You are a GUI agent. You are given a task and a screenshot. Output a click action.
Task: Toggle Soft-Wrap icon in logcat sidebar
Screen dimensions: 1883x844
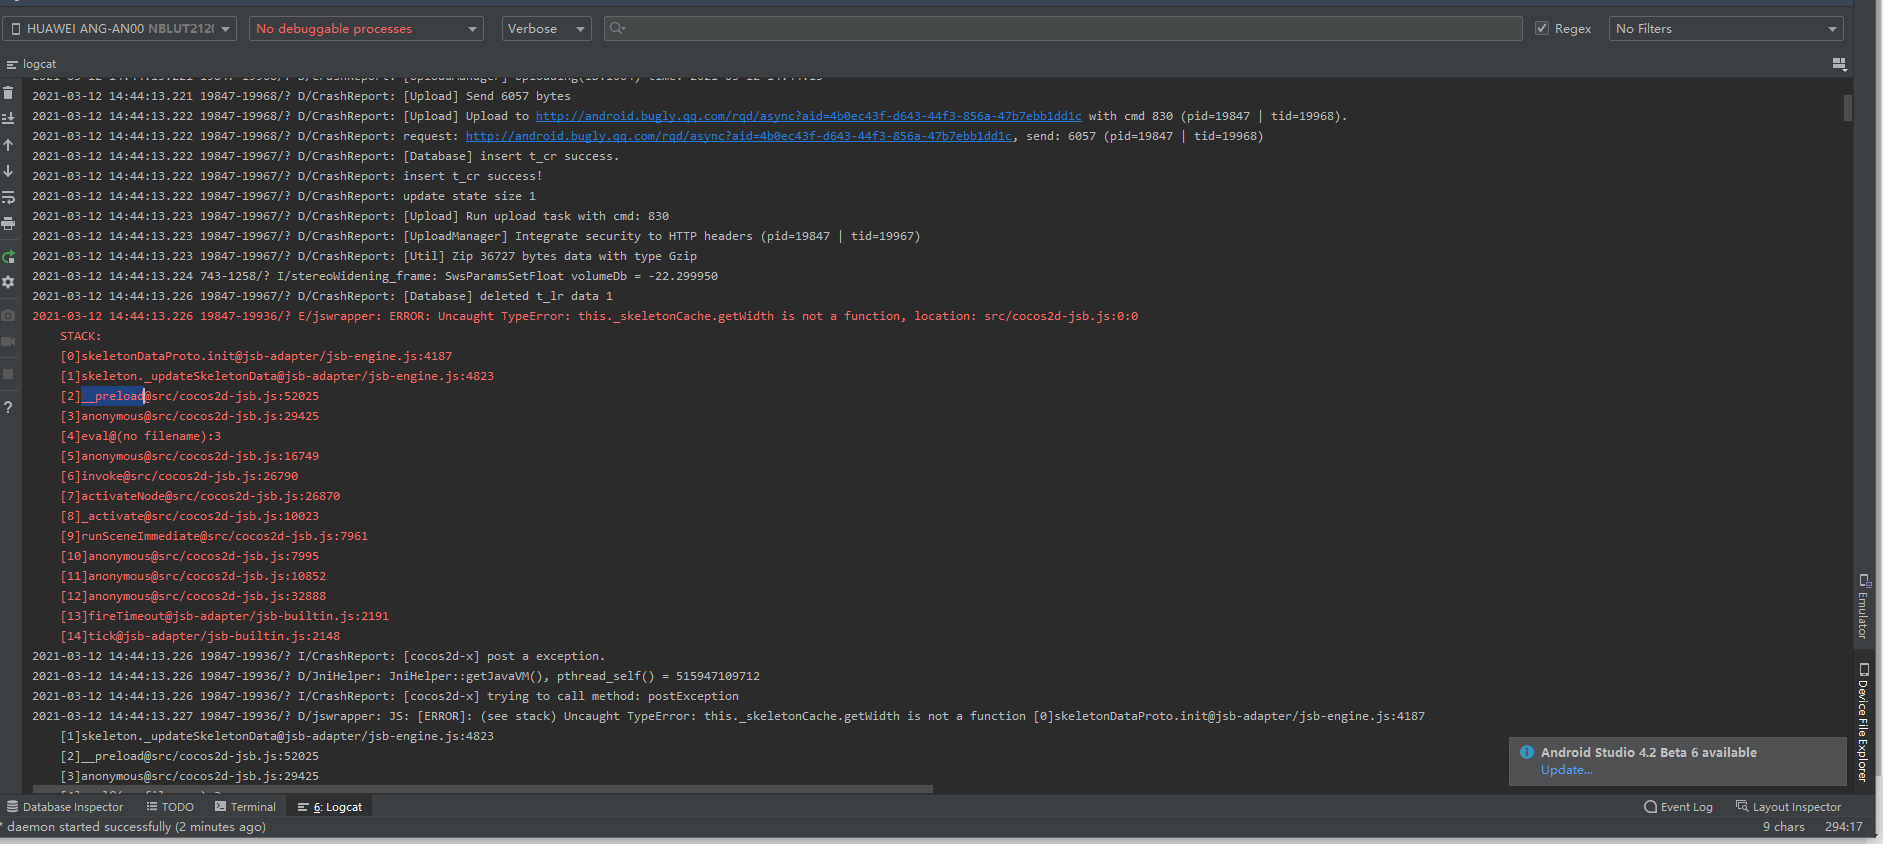(8, 197)
